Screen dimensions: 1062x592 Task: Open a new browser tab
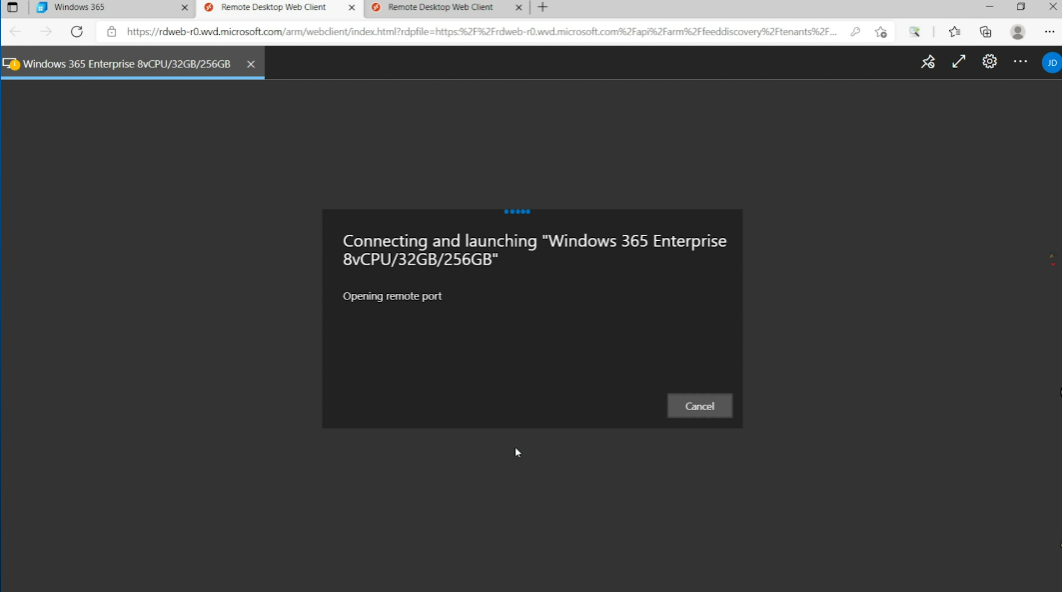[x=543, y=7]
